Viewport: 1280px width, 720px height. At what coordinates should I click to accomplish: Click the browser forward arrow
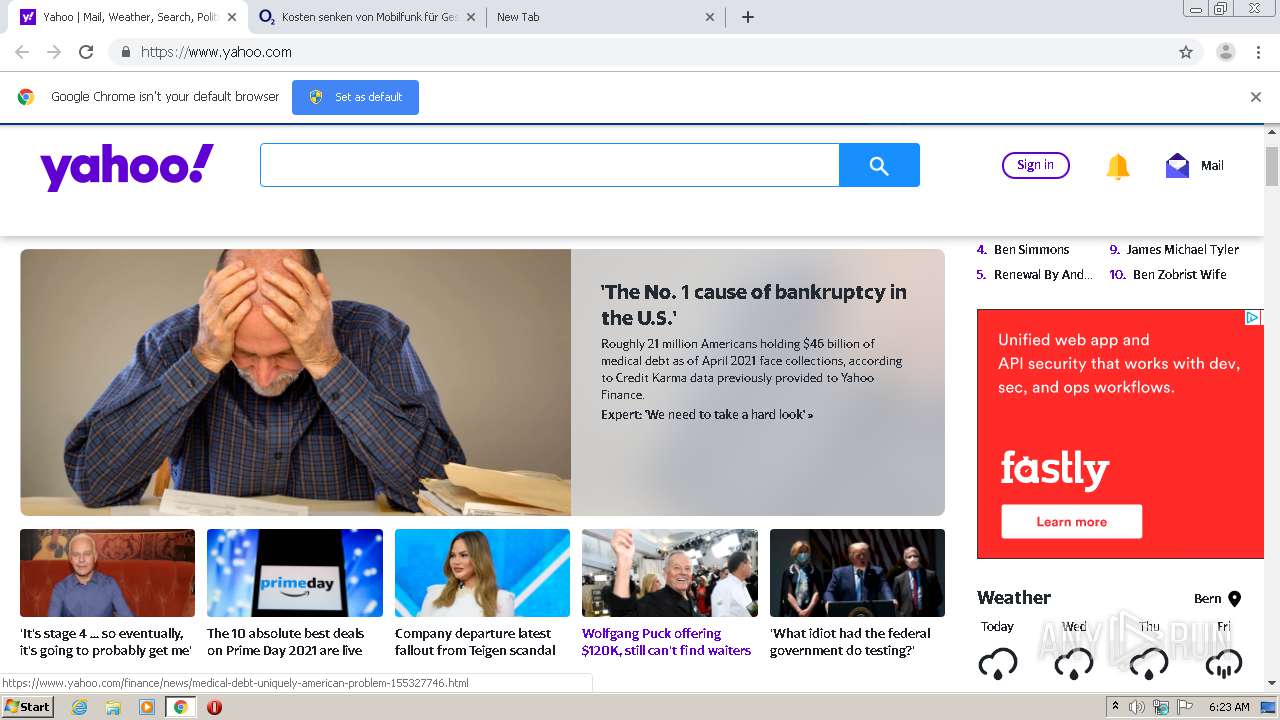54,52
